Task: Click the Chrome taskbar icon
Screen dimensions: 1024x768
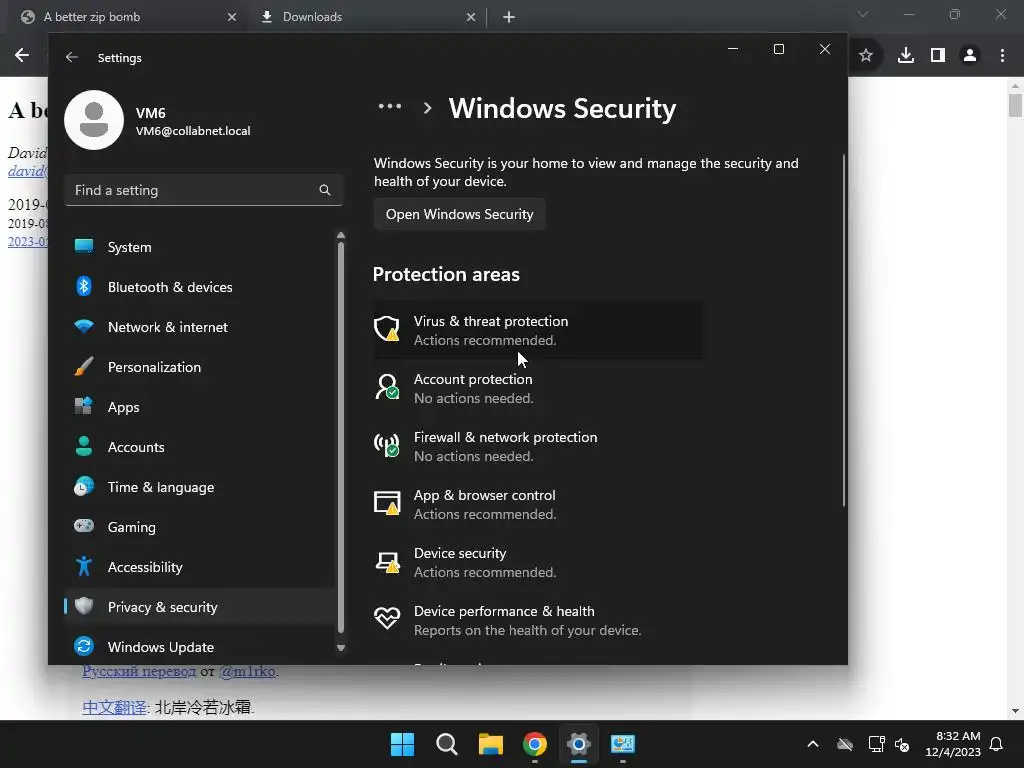Action: click(535, 744)
